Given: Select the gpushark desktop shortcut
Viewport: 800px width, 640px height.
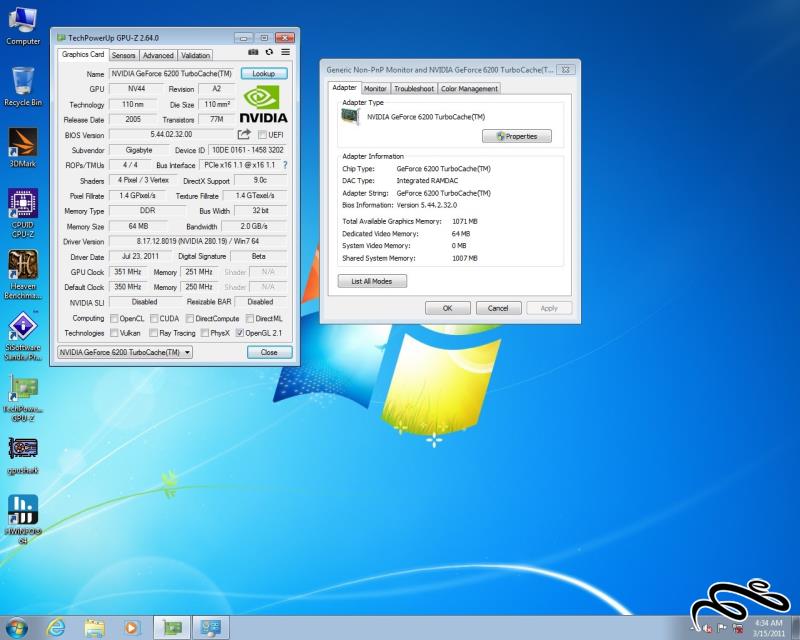Looking at the screenshot, I should 23,456.
